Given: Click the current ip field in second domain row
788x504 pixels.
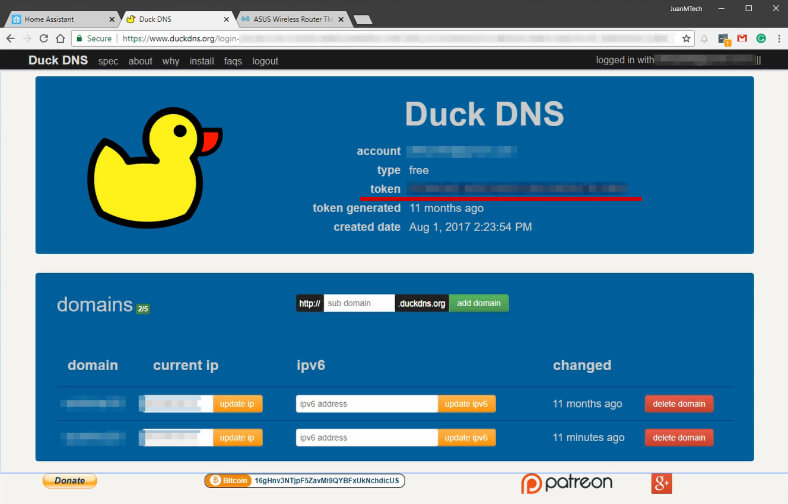Looking at the screenshot, I should (176, 438).
